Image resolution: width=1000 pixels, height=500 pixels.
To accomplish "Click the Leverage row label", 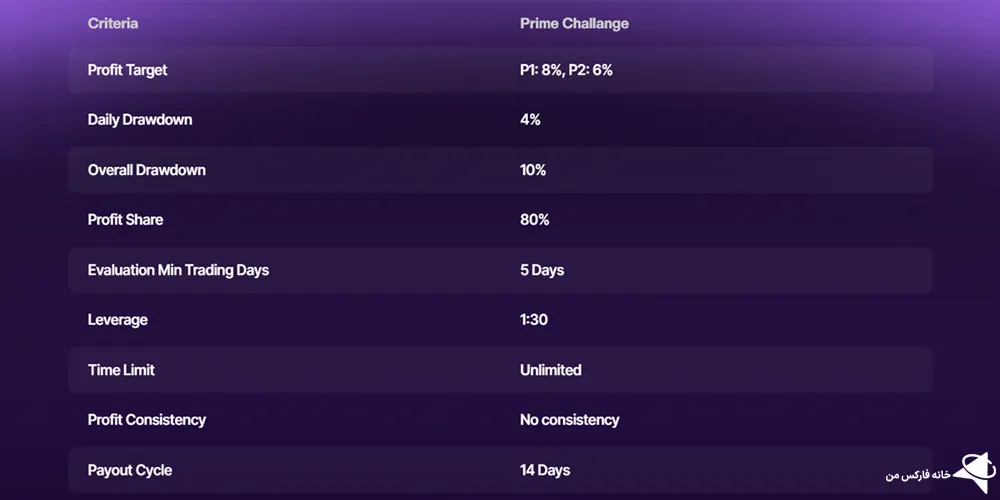I will (118, 320).
